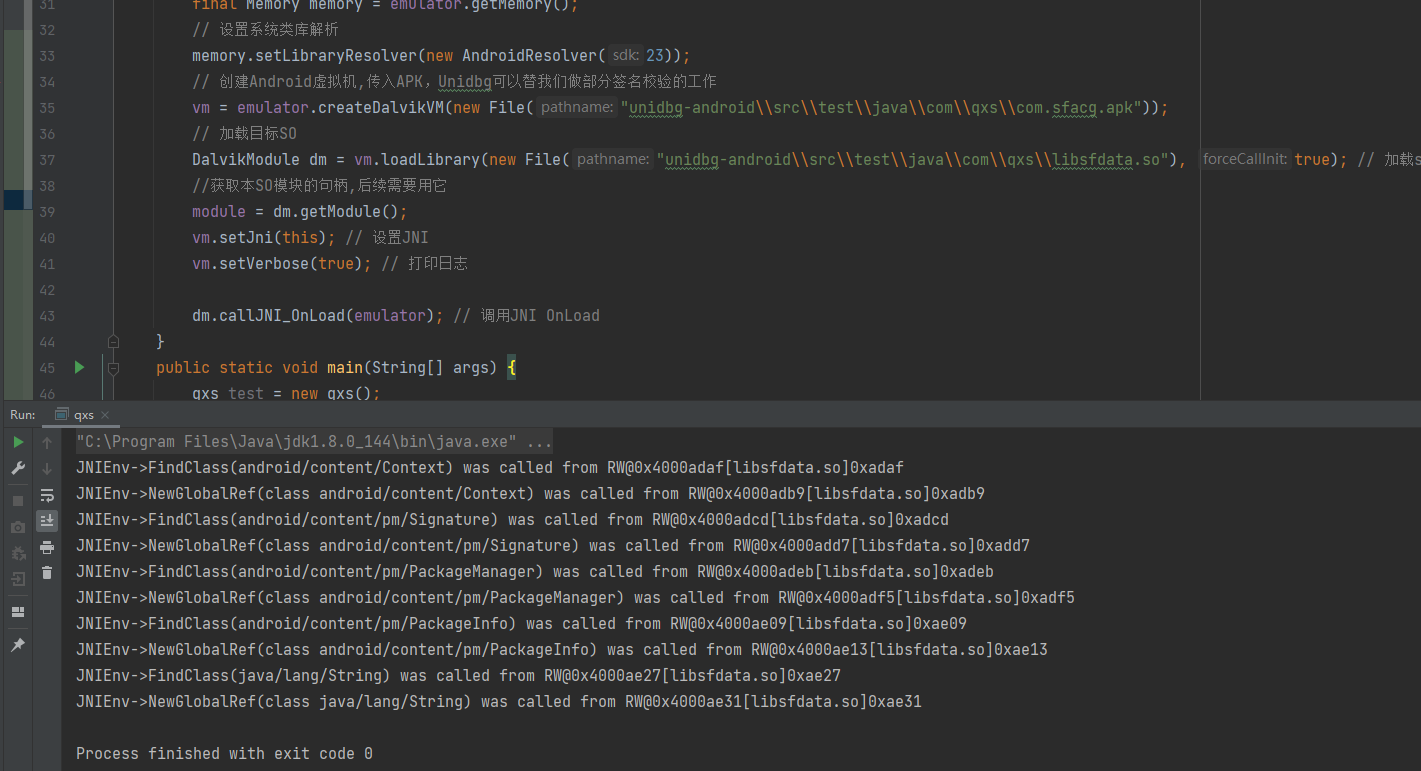The image size is (1421, 771).
Task: Jump to next message with down arrow icon
Action: pos(47,467)
